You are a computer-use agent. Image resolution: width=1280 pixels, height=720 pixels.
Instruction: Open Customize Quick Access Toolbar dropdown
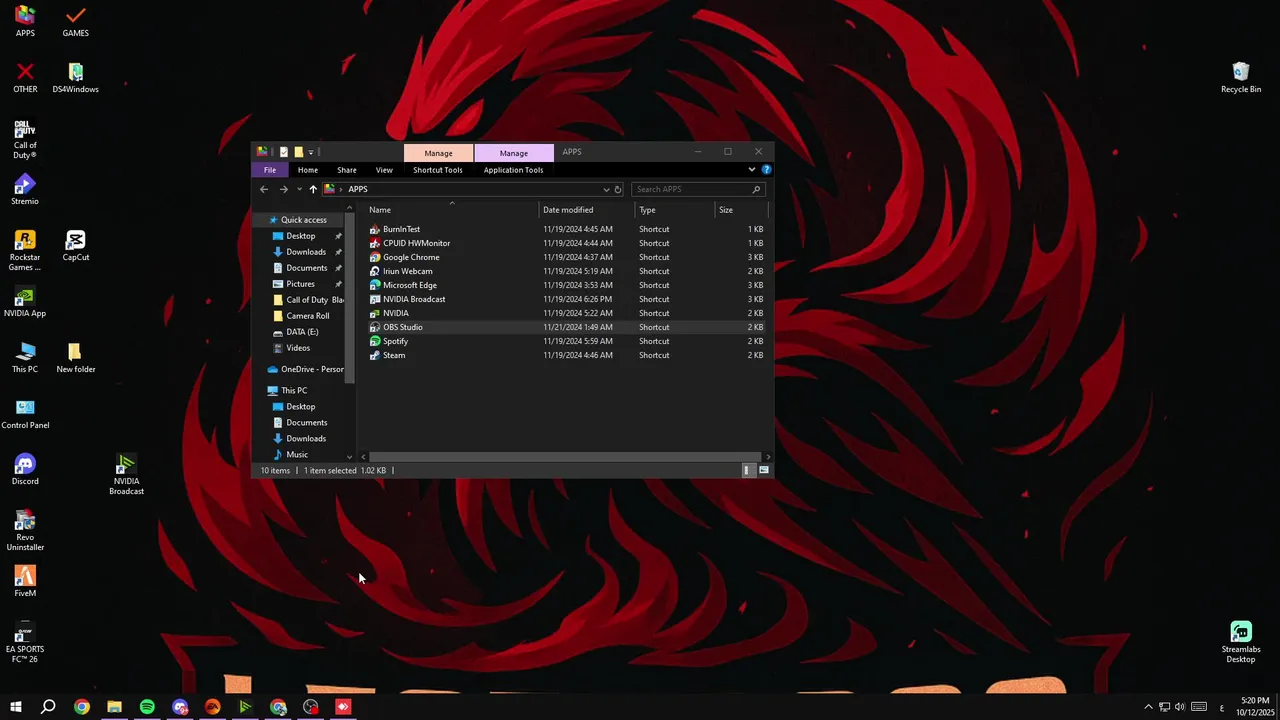click(x=311, y=152)
